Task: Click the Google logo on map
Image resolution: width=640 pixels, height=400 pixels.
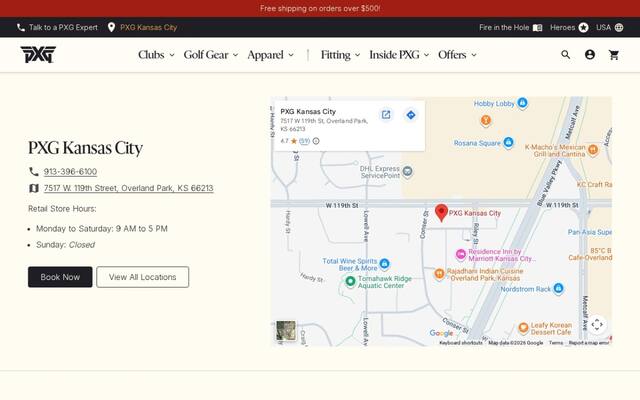Action: coord(441,333)
